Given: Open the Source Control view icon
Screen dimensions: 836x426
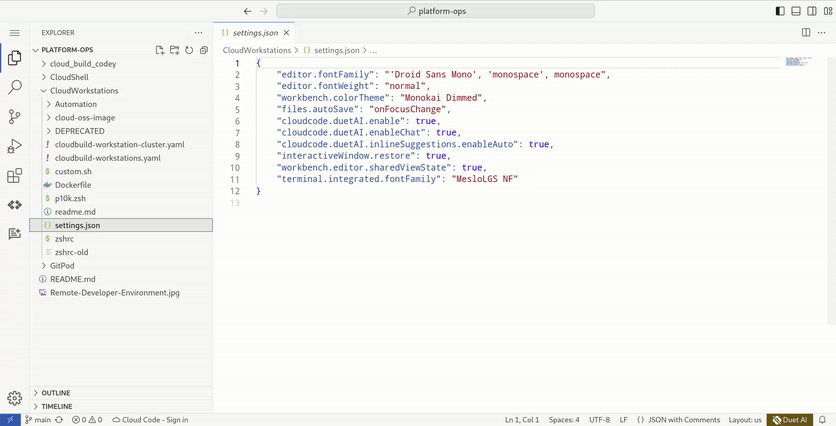Looking at the screenshot, I should pos(14,116).
